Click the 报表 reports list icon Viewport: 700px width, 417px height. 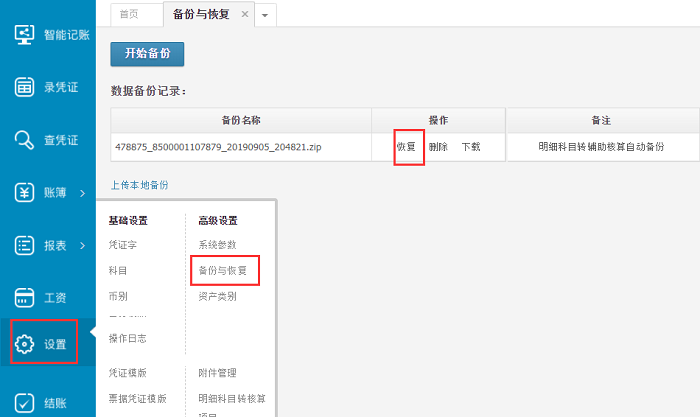(24, 245)
